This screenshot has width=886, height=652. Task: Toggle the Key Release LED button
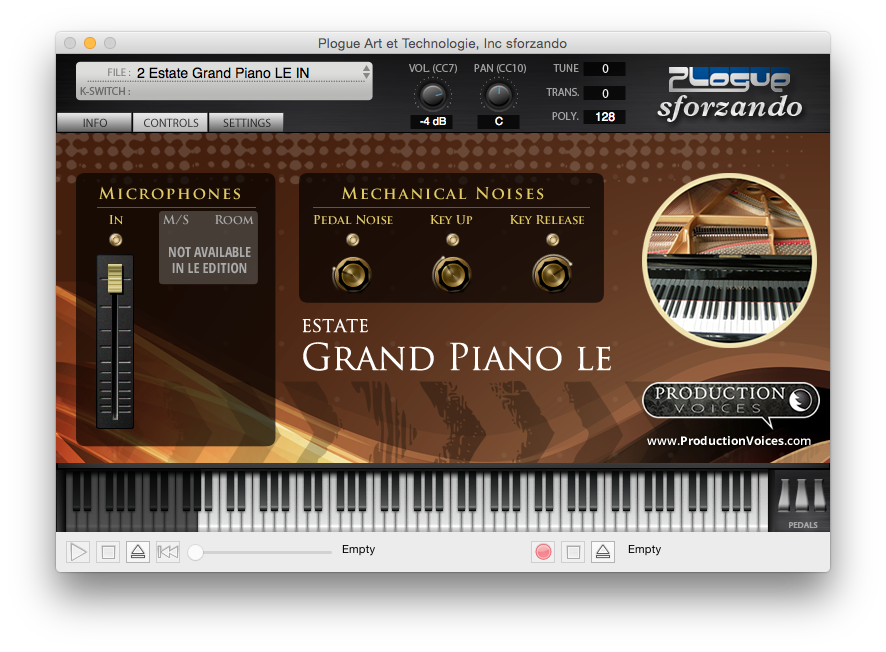[553, 240]
